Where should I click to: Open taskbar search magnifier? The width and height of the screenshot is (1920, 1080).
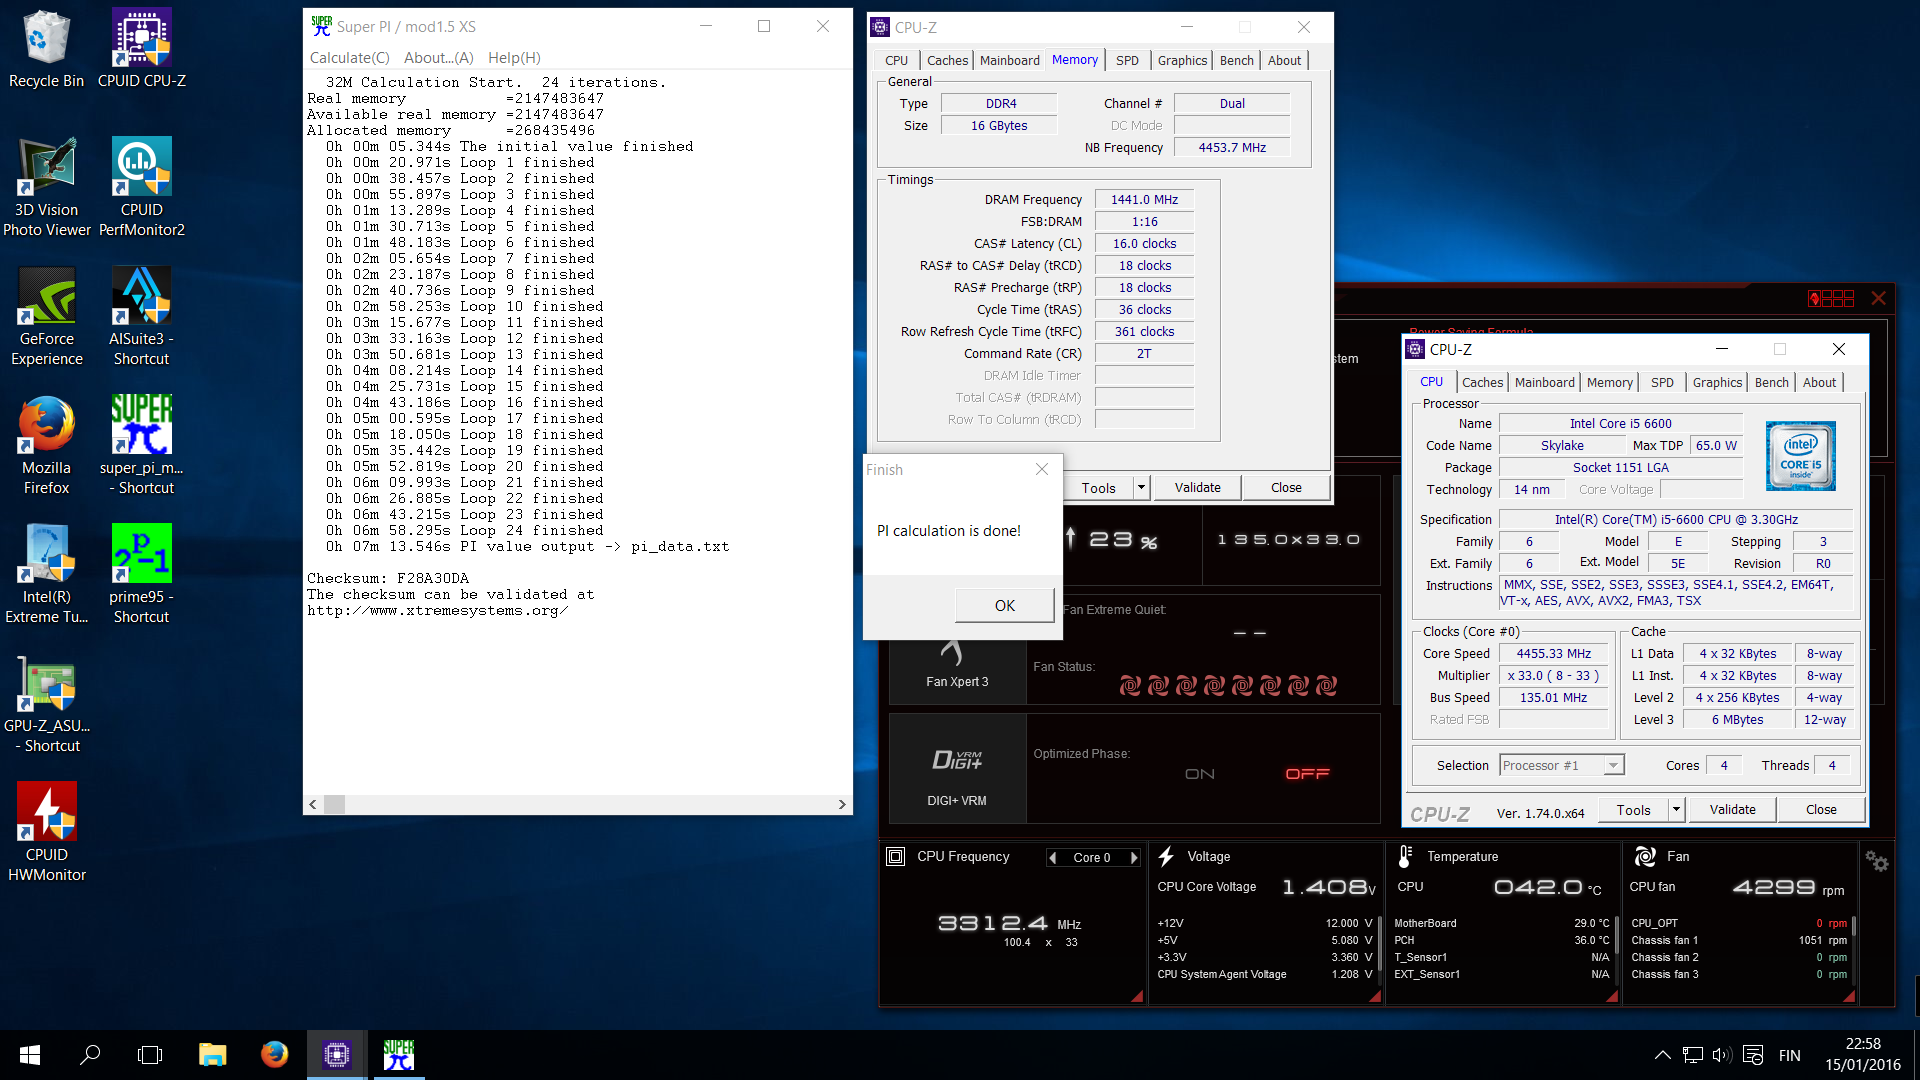click(x=90, y=1055)
